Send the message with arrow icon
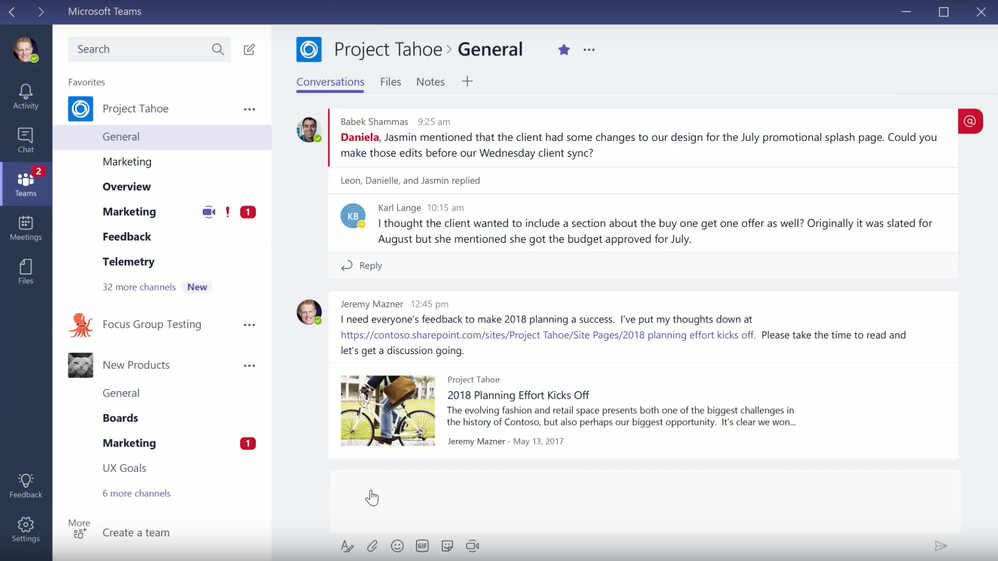Viewport: 998px width, 561px height. (941, 546)
